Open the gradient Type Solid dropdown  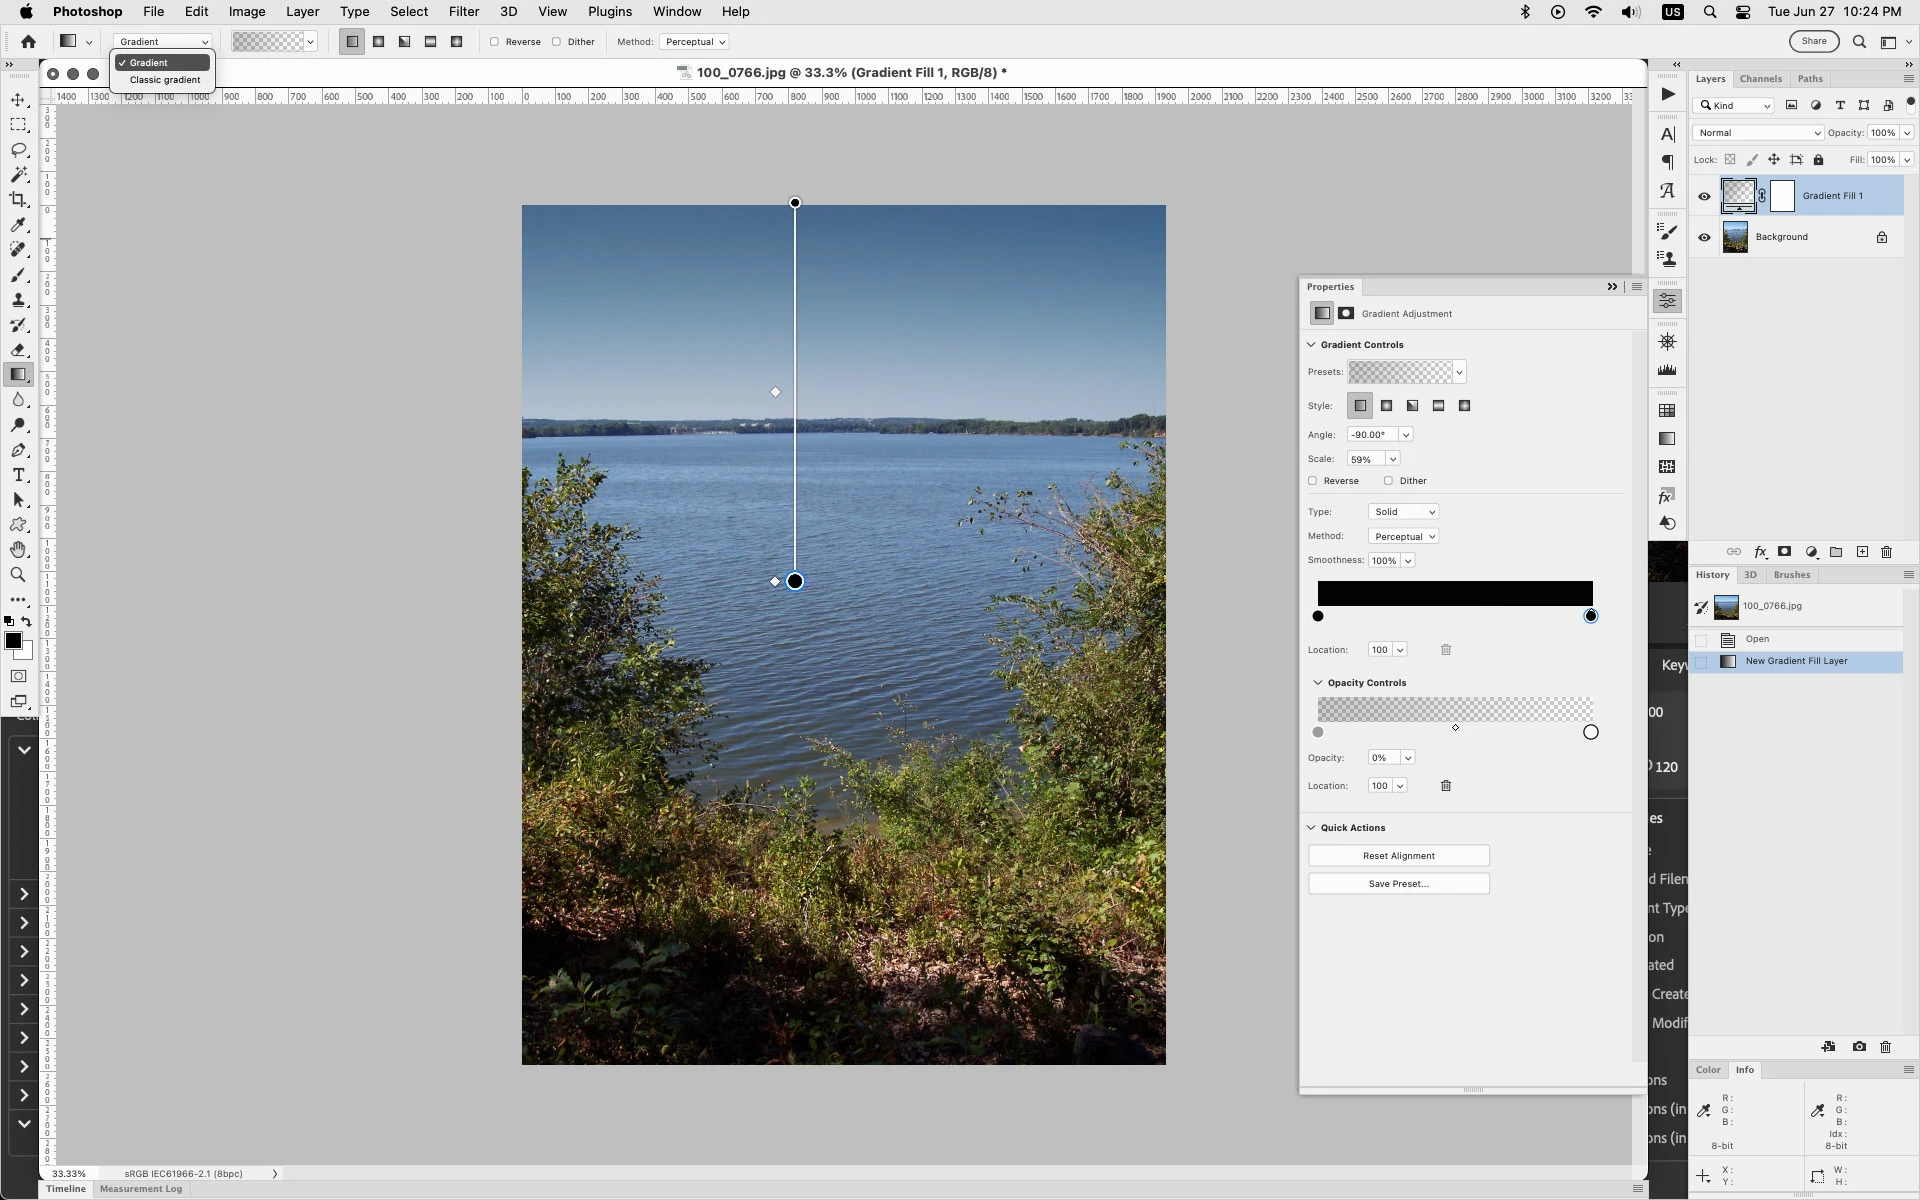click(1403, 512)
